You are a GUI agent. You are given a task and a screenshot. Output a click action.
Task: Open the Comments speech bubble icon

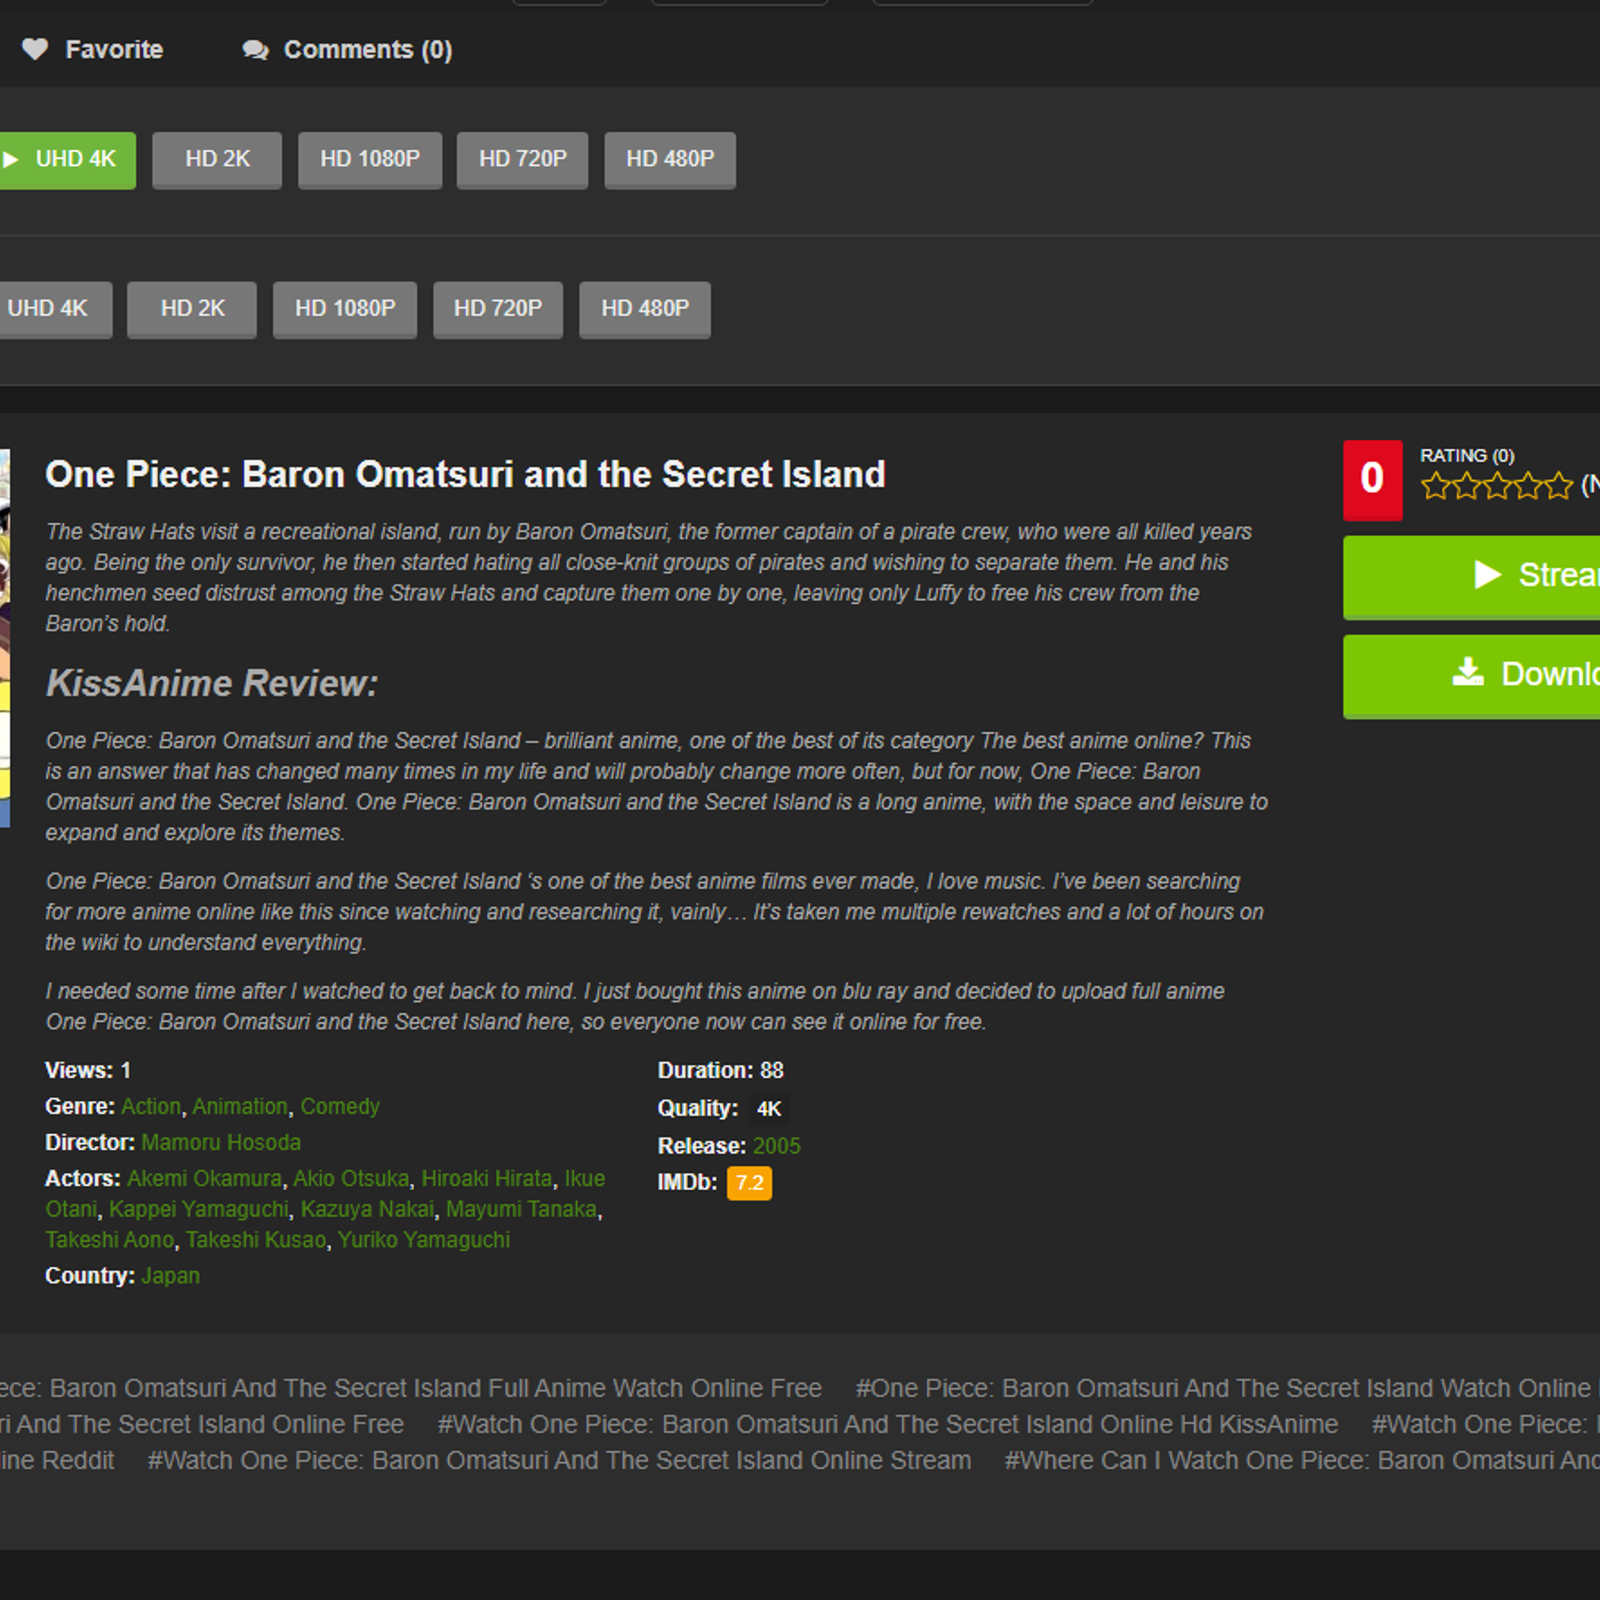point(255,50)
